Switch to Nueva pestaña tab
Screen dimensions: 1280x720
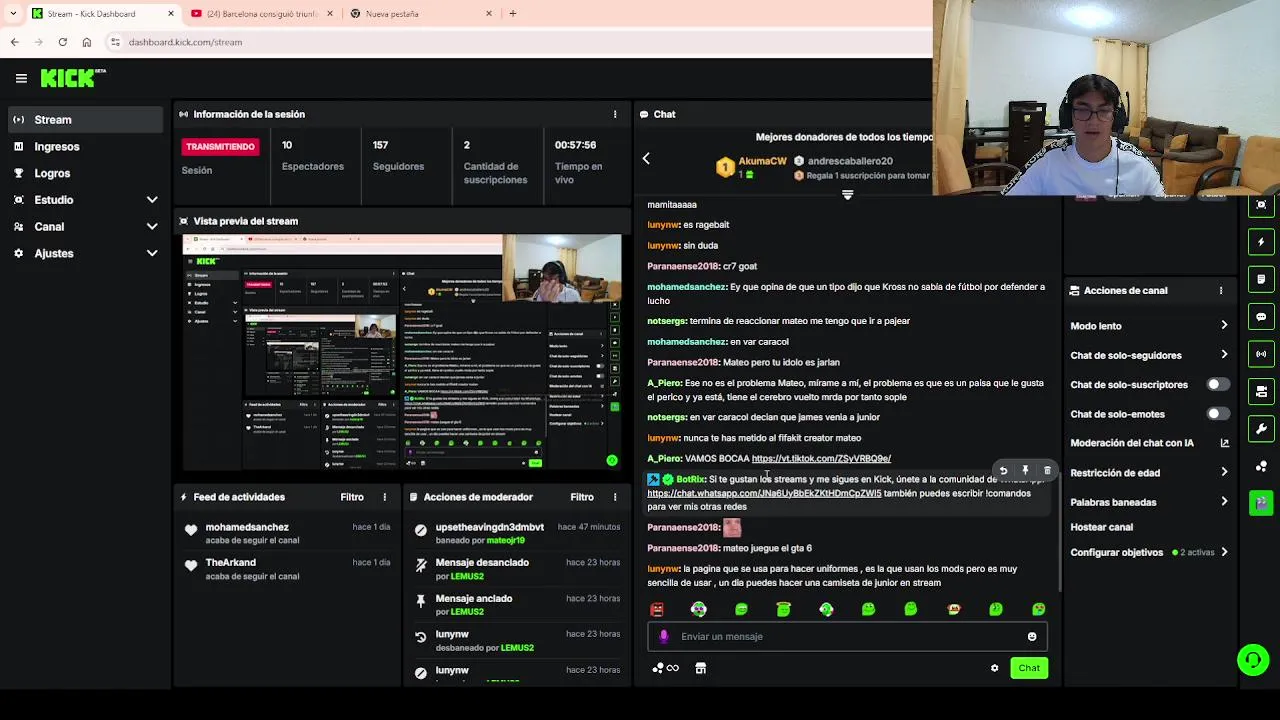[x=420, y=14]
